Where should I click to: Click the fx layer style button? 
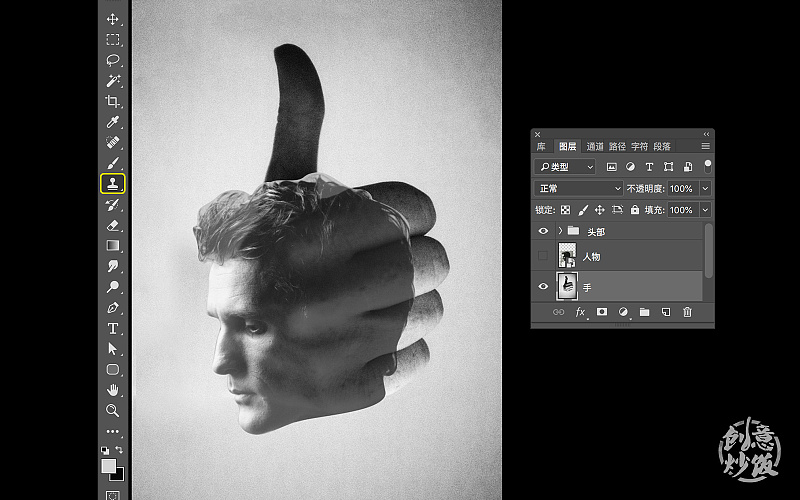coord(580,313)
